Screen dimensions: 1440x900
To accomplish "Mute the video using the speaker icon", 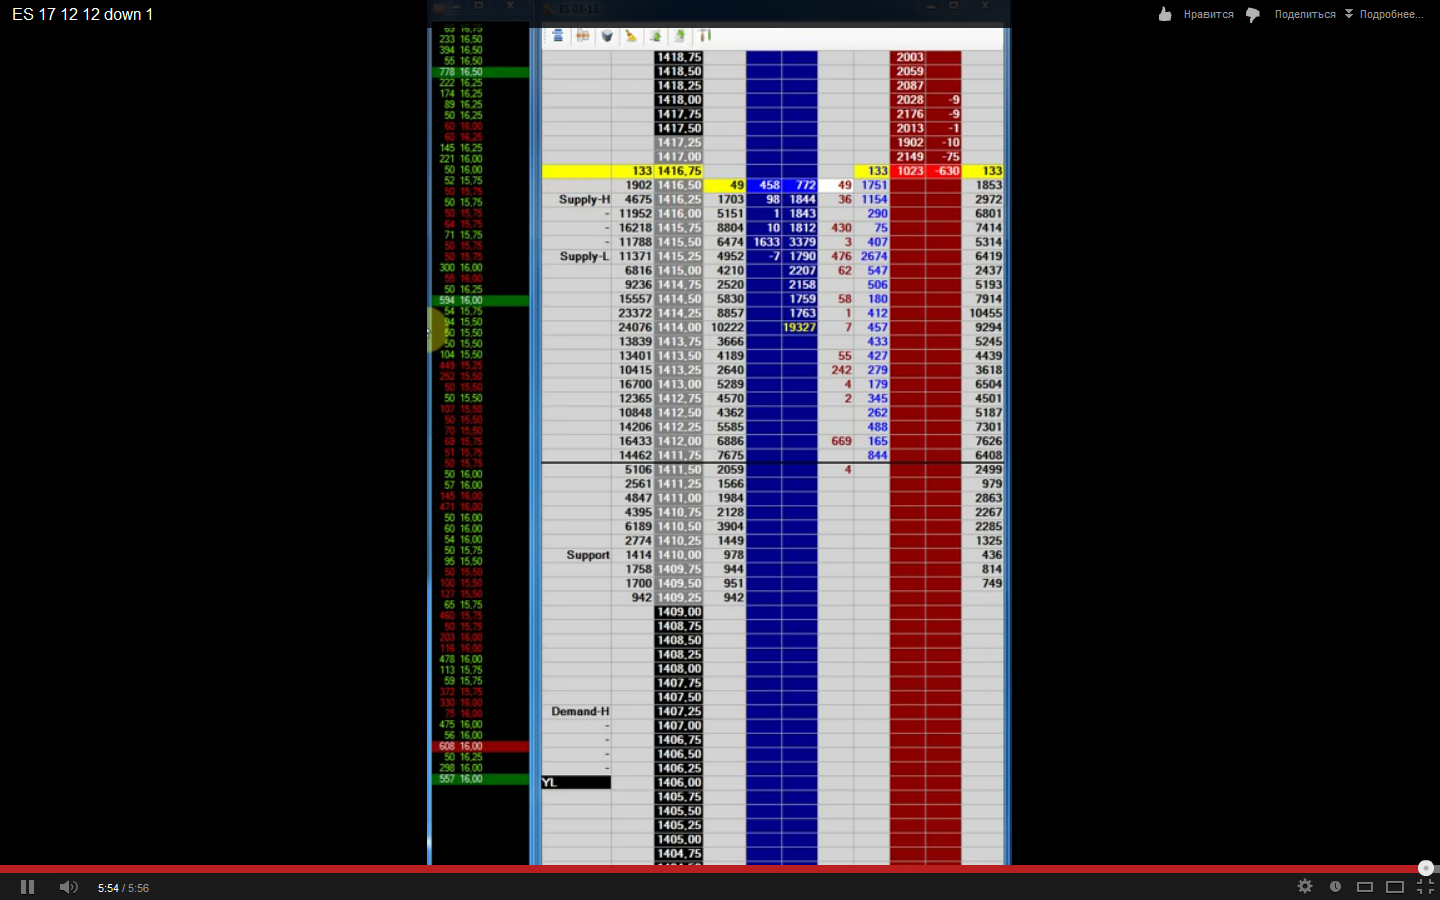I will pos(68,887).
